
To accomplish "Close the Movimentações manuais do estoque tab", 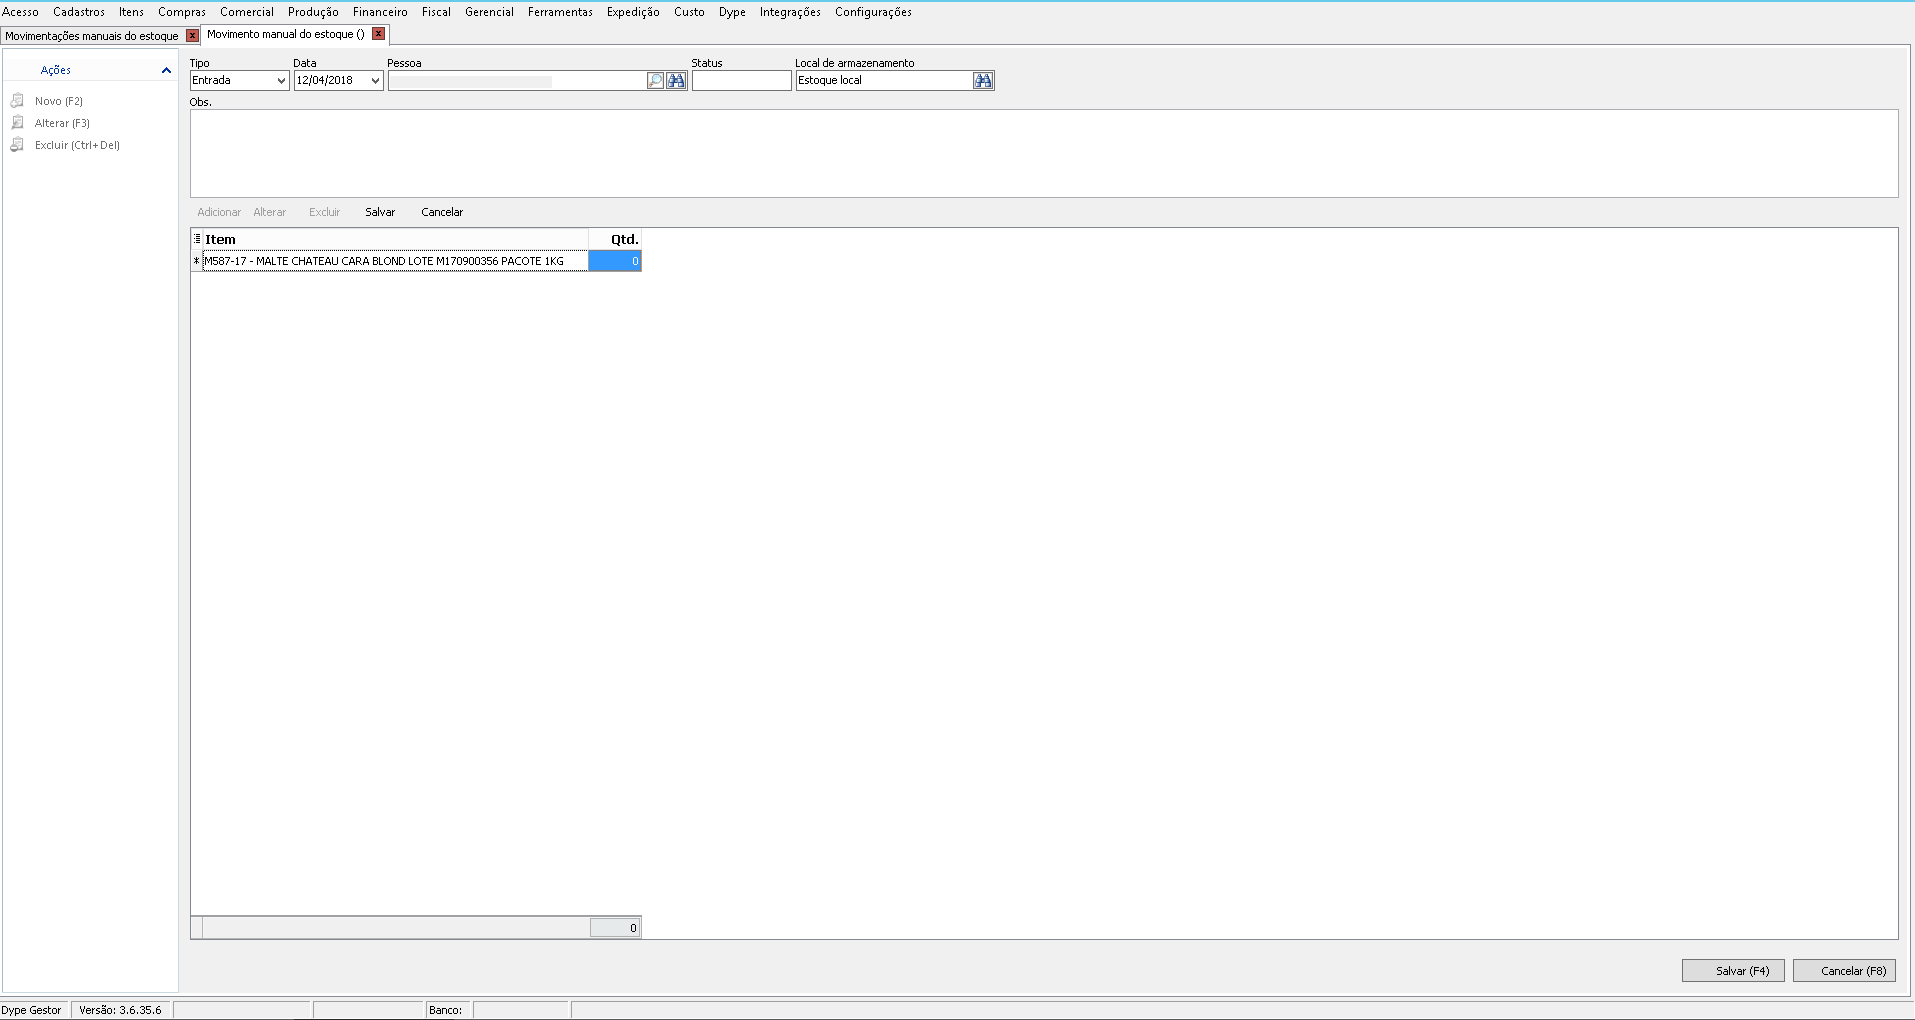I will [193, 36].
